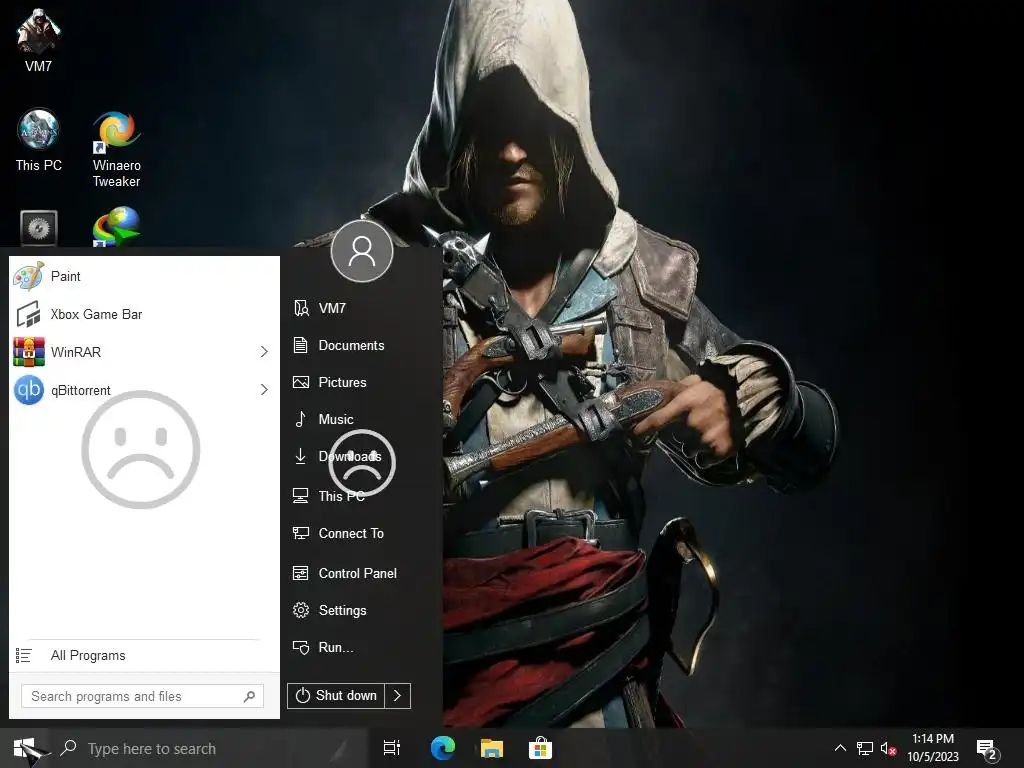Launch Microsoft Edge from taskbar
The image size is (1024, 768).
[x=443, y=748]
